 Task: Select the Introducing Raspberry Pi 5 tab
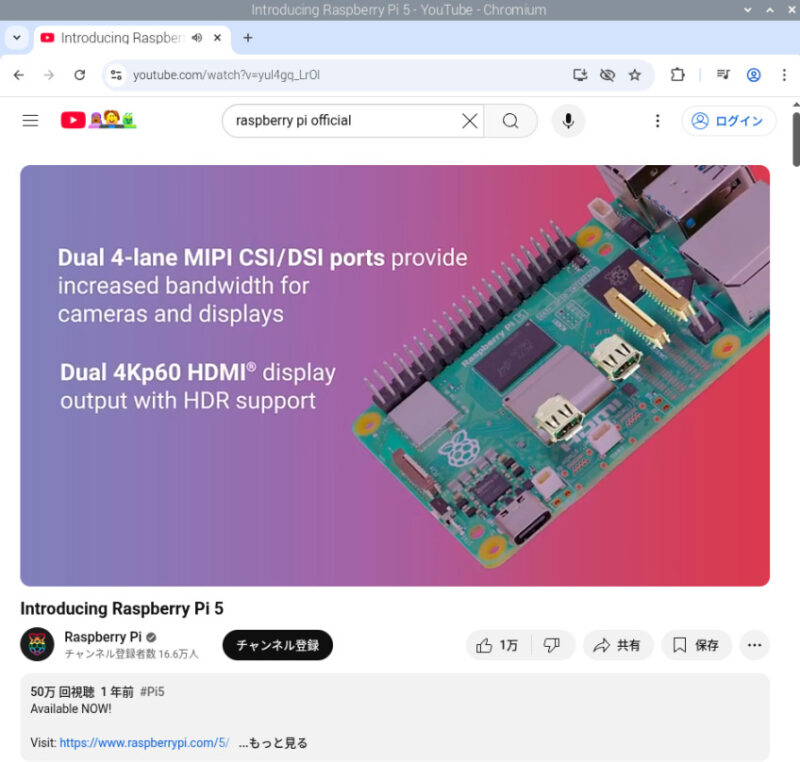click(121, 38)
